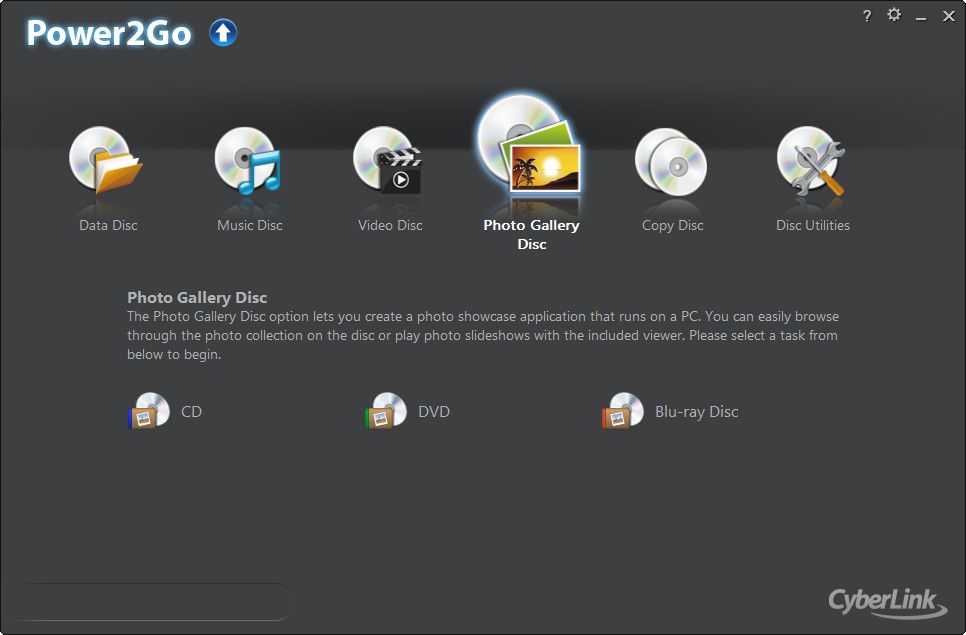The height and width of the screenshot is (635, 966).
Task: Click the Power2Go title logo
Action: (x=109, y=33)
